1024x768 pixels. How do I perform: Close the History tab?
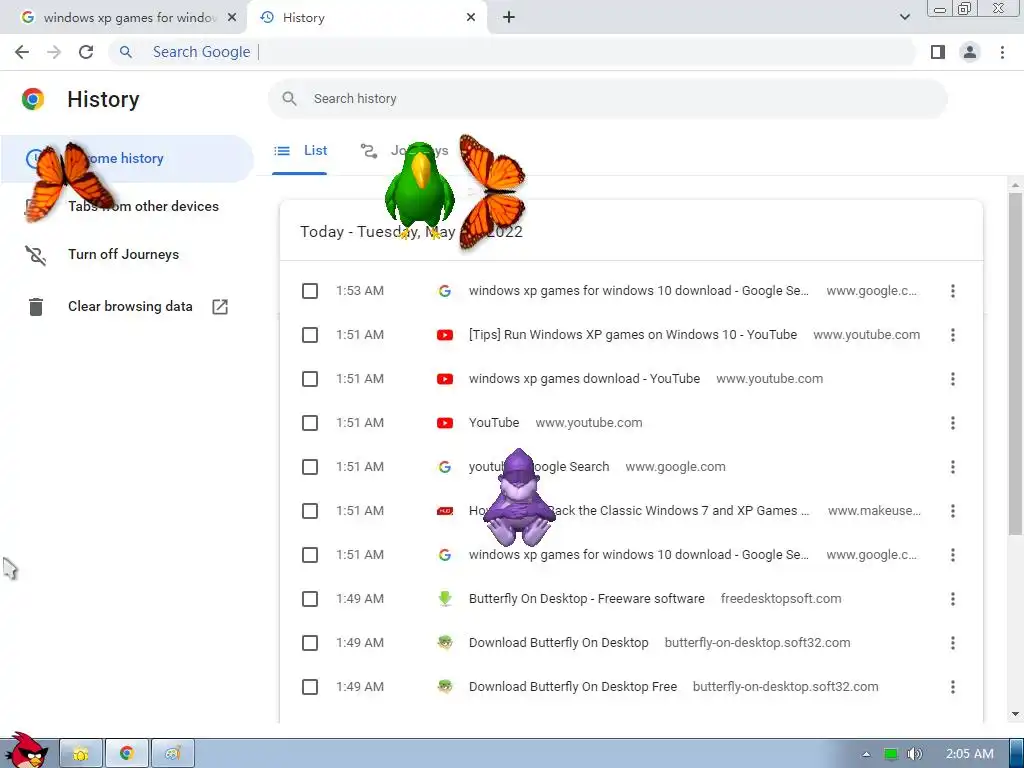[x=471, y=18]
